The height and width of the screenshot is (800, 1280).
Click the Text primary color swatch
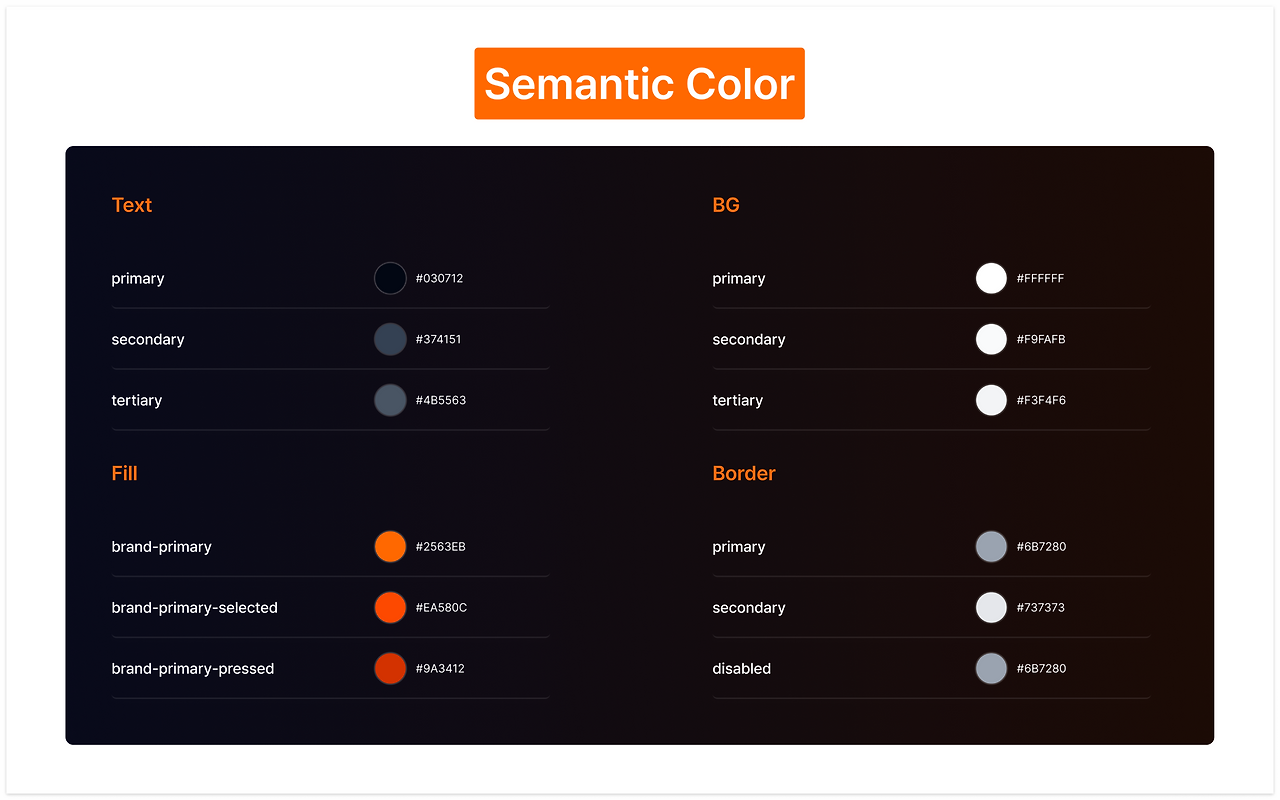pyautogui.click(x=390, y=278)
